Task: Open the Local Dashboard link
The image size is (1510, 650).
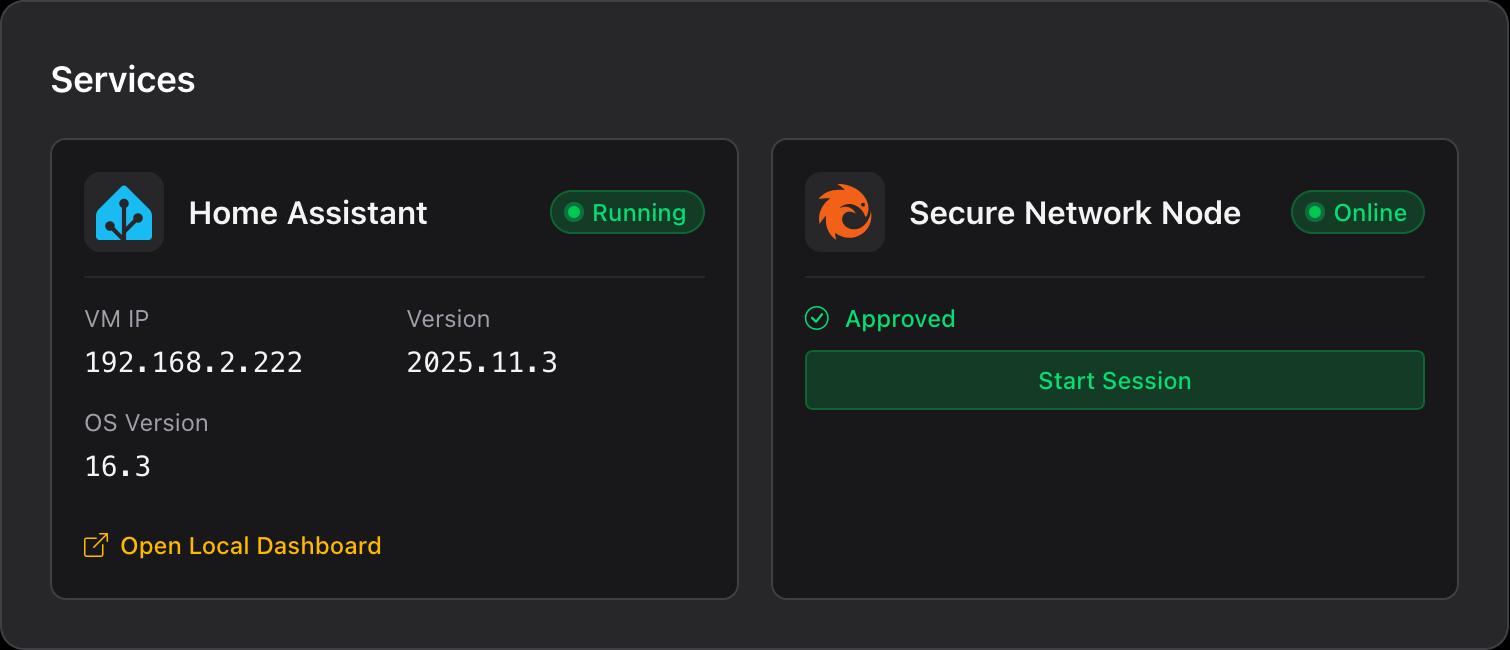Action: 250,546
